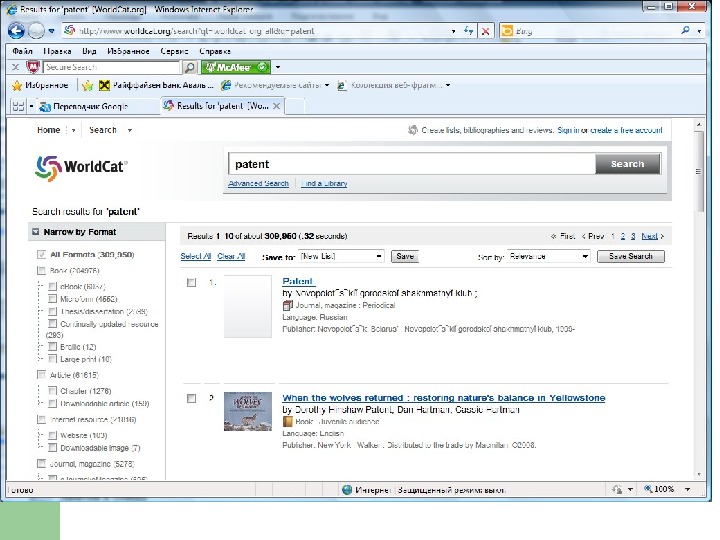720x540 pixels.
Task: Check the eBook checkbox
Action: (52, 287)
